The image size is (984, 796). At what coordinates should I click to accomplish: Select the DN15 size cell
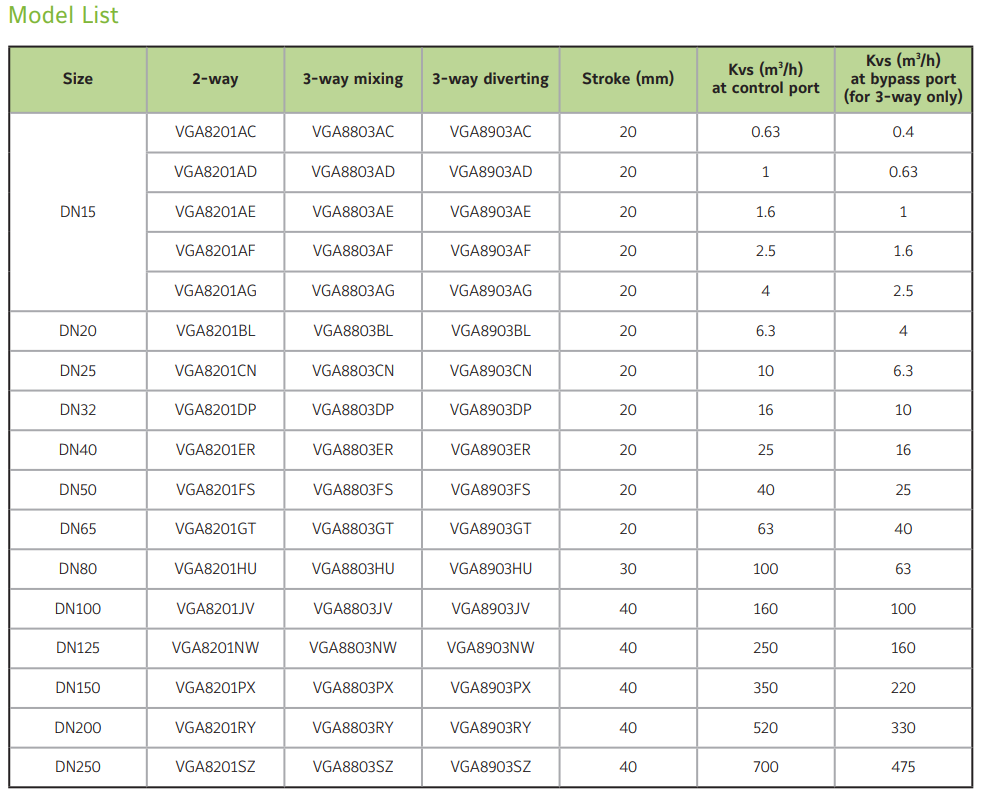coord(77,212)
